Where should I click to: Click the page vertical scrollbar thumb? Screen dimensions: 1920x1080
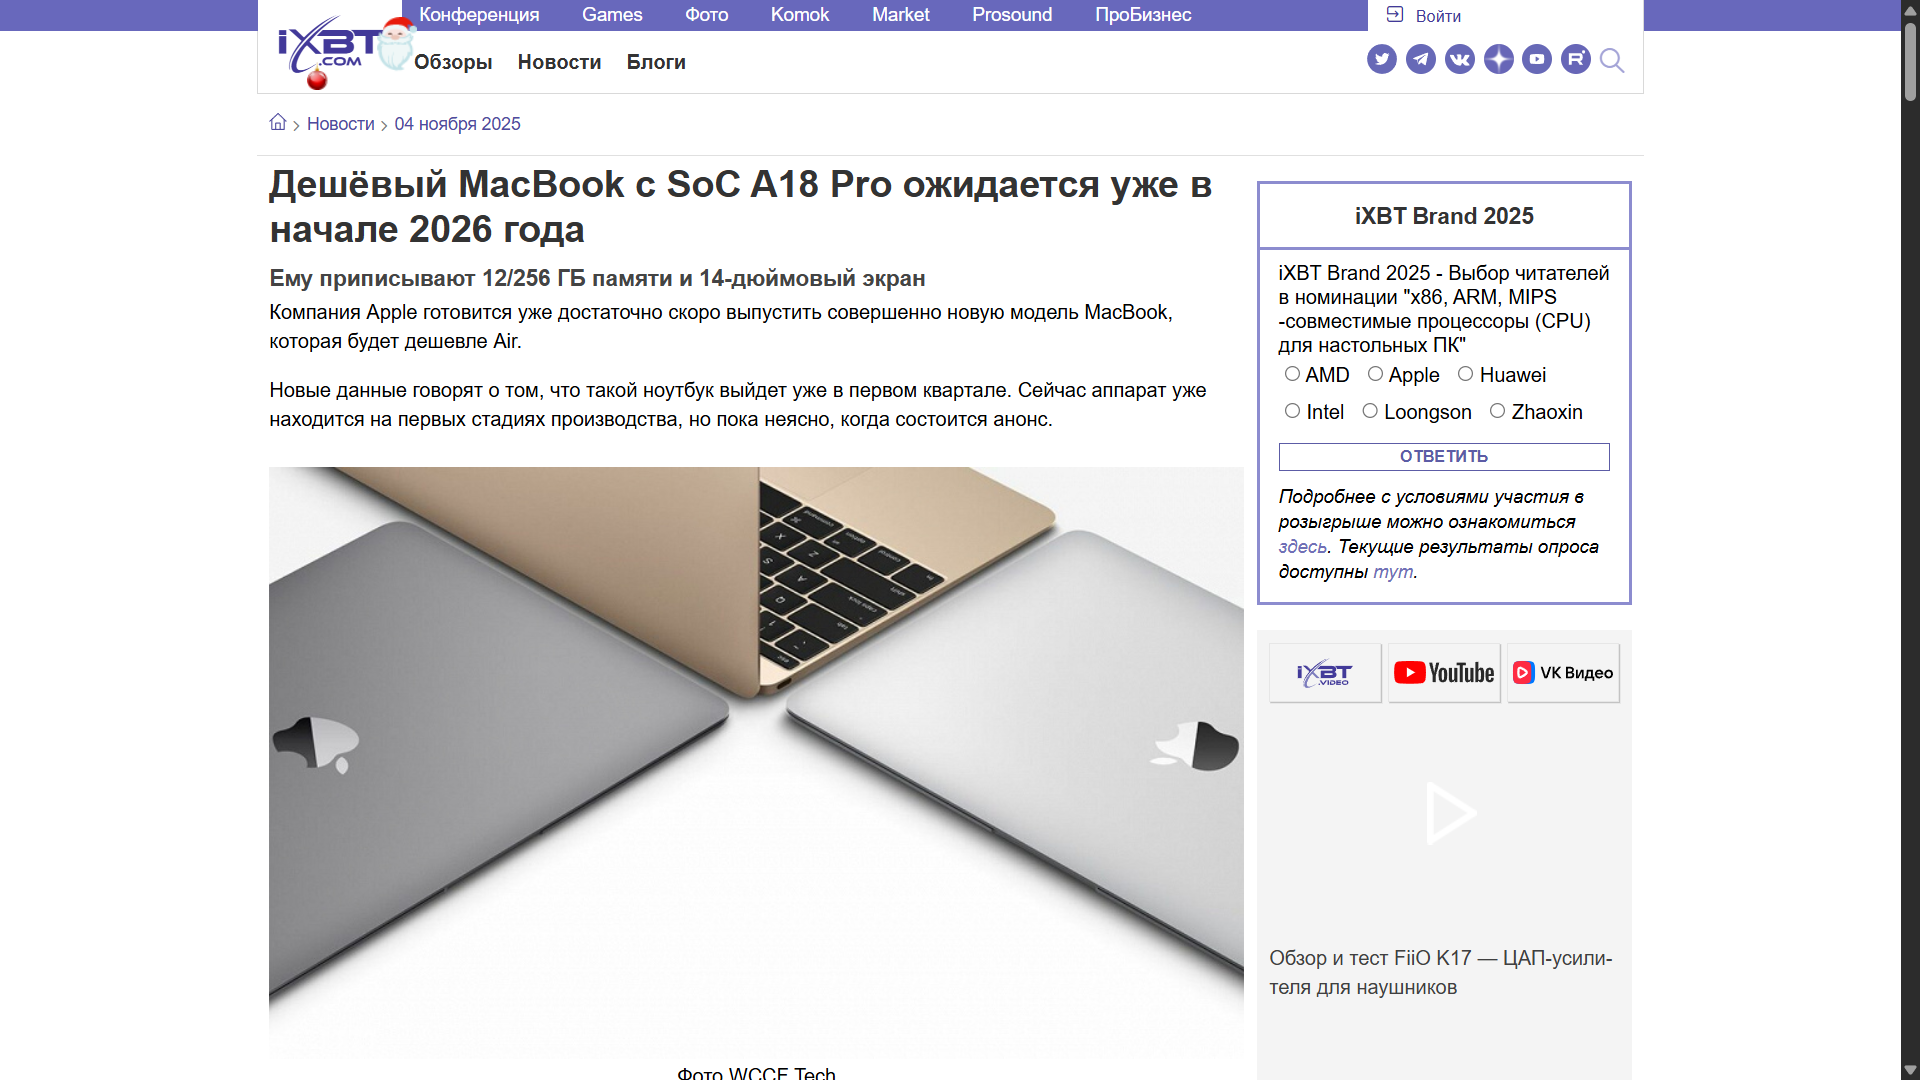1910,60
